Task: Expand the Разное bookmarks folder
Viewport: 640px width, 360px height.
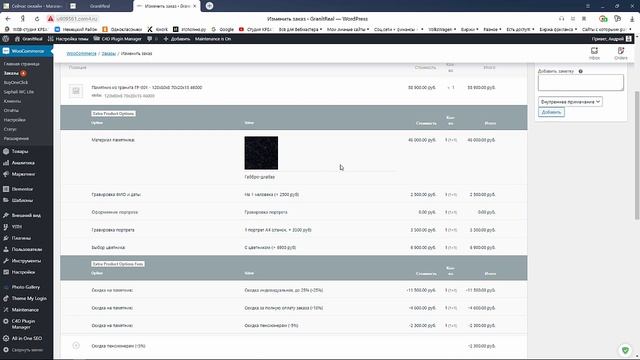Action: [492, 29]
